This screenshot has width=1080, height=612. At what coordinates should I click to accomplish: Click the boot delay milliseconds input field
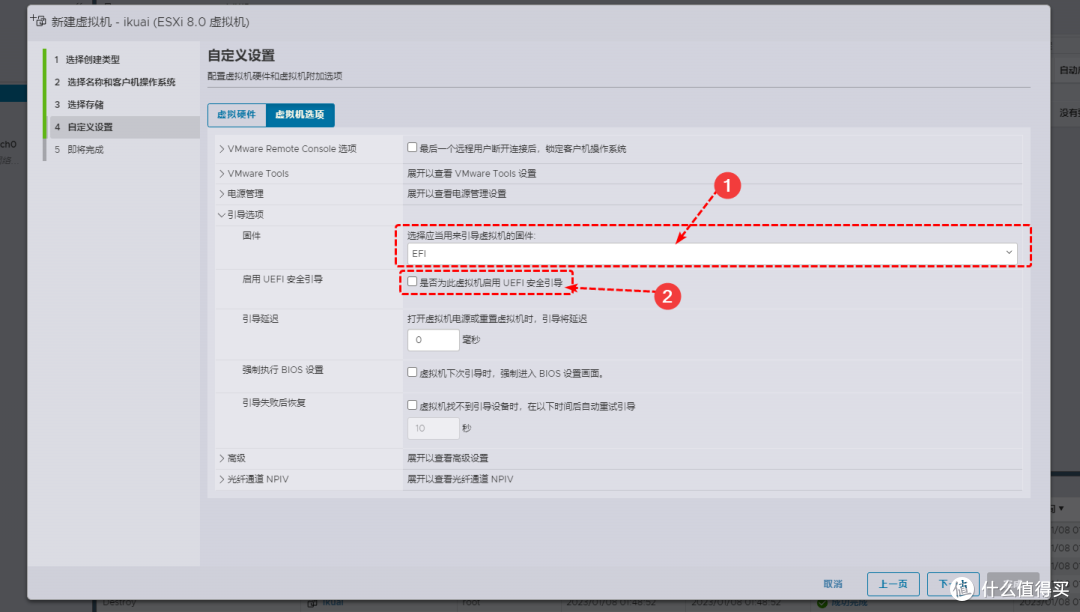point(433,340)
